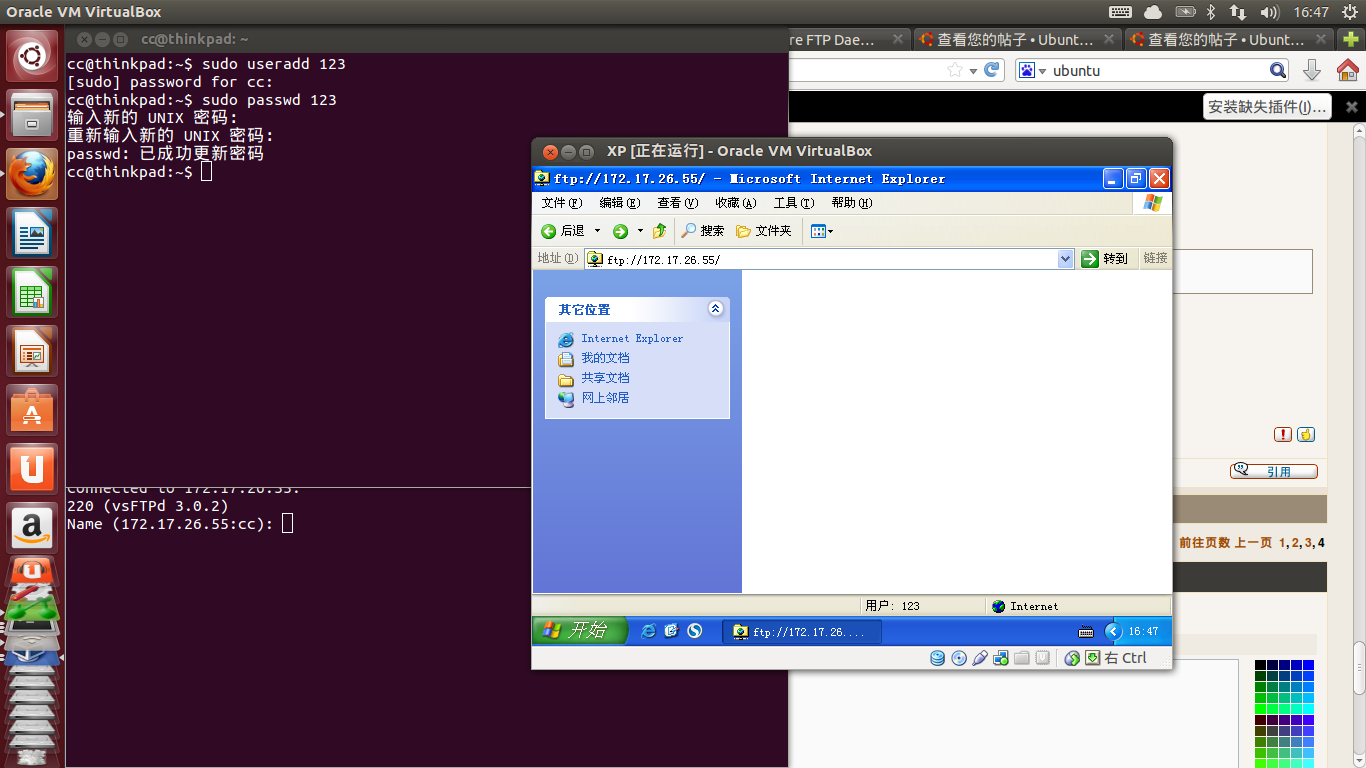Open the Forward history dropdown arrow in IE
The width and height of the screenshot is (1366, 768).
(640, 231)
